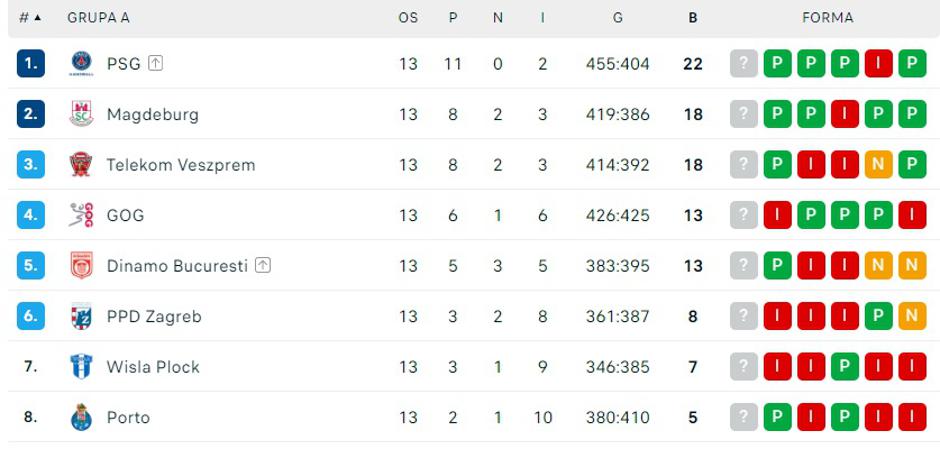
Task: Click the GOG team logo
Action: point(81,215)
